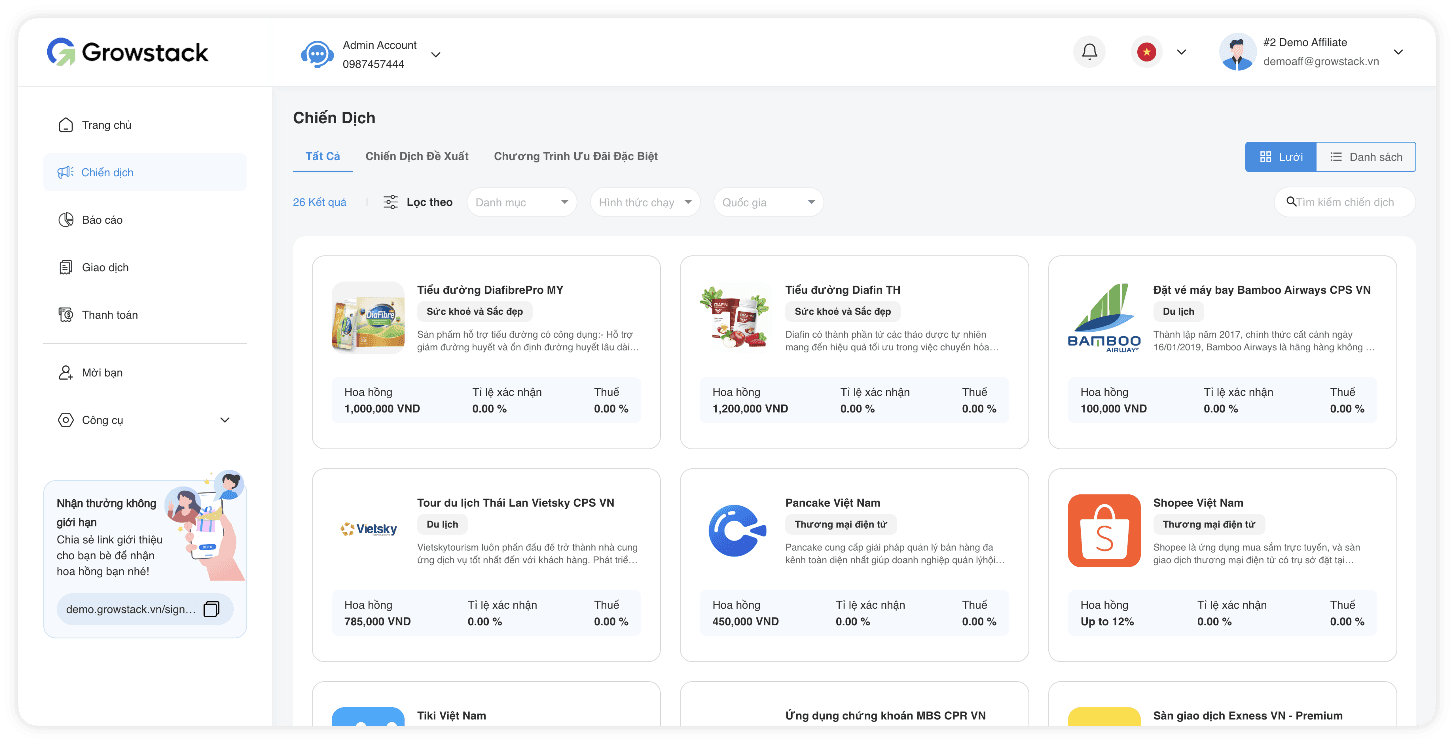The image size is (1454, 744).
Task: Click the Pancake Thương mại điện tử tag
Action: pos(841,524)
